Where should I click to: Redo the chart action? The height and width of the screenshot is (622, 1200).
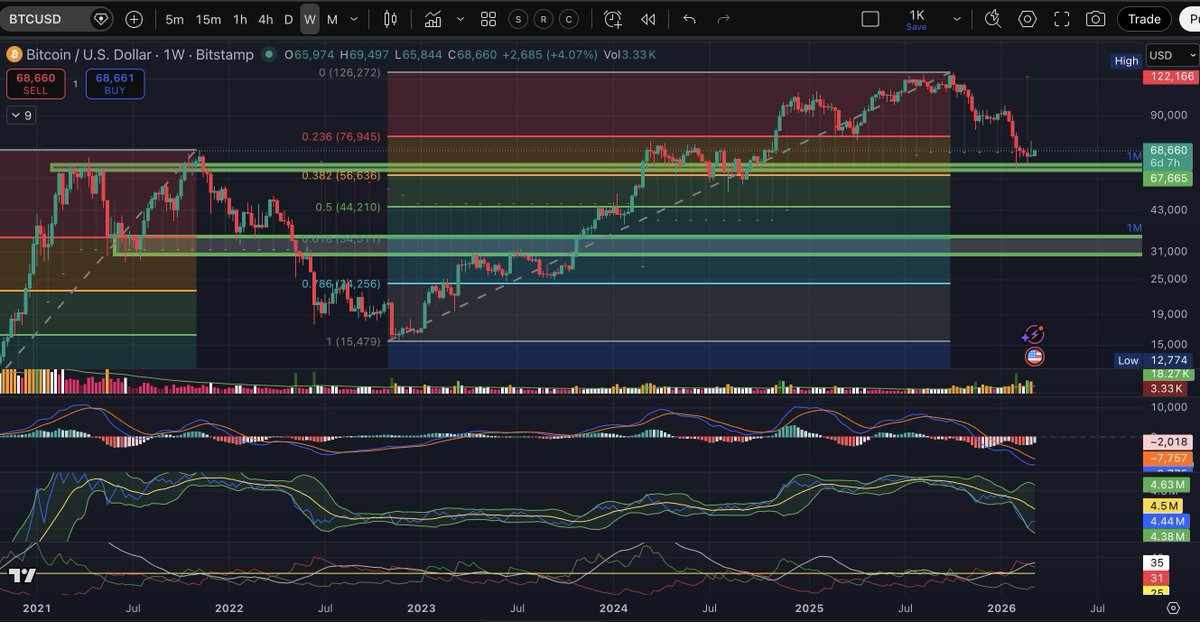point(723,19)
